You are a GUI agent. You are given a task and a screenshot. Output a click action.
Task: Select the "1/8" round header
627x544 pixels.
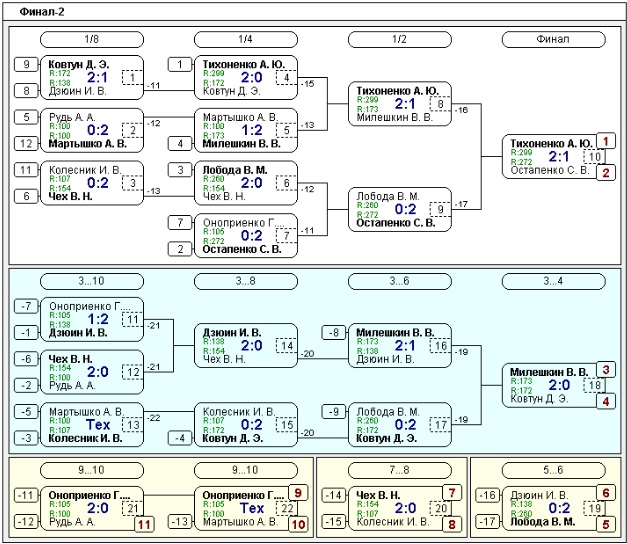pos(92,39)
